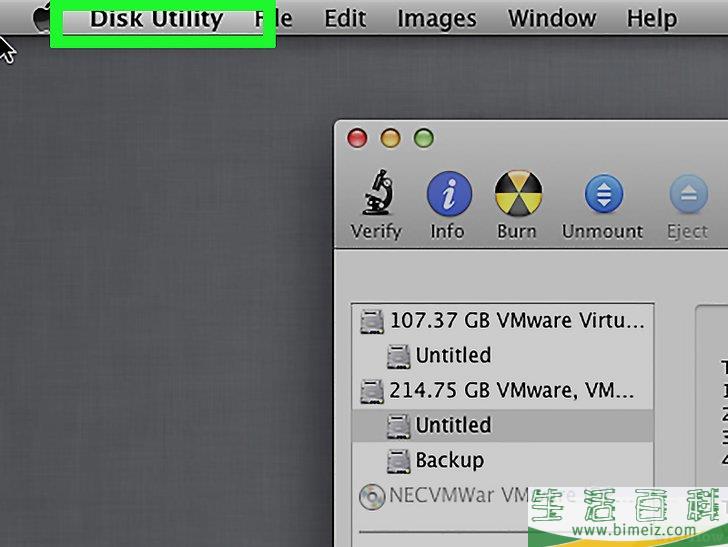Viewport: 728px width, 547px height.
Task: Click the Info toolbar icon
Action: pyautogui.click(x=449, y=194)
